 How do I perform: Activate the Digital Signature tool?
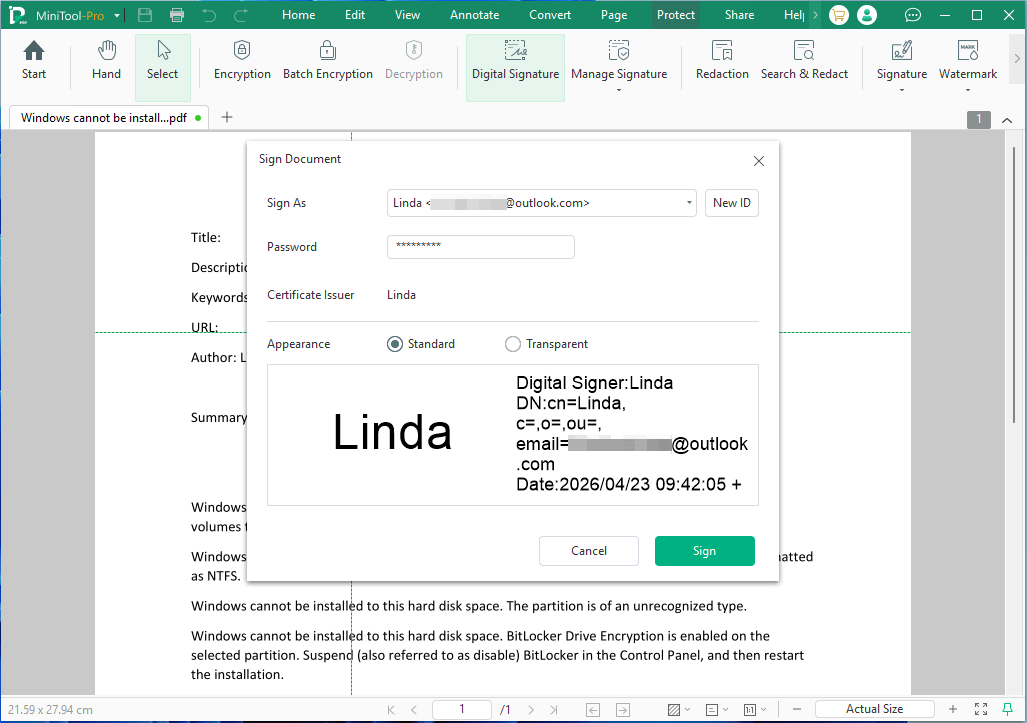(515, 60)
